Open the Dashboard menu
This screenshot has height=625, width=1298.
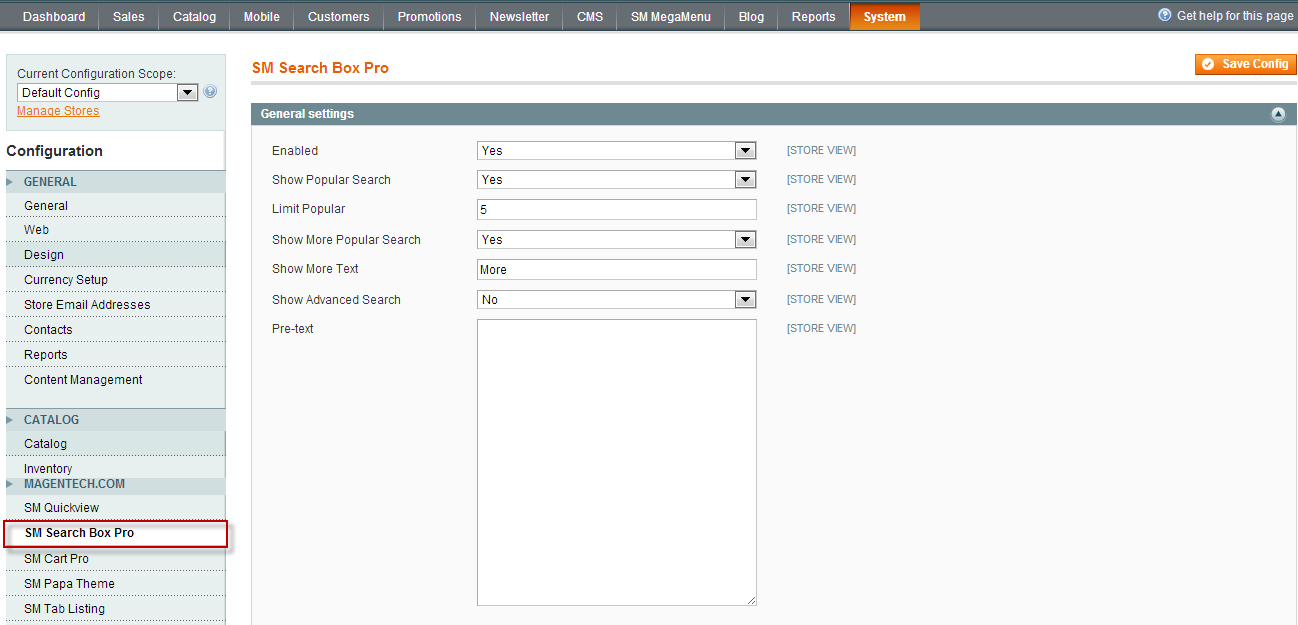[54, 16]
